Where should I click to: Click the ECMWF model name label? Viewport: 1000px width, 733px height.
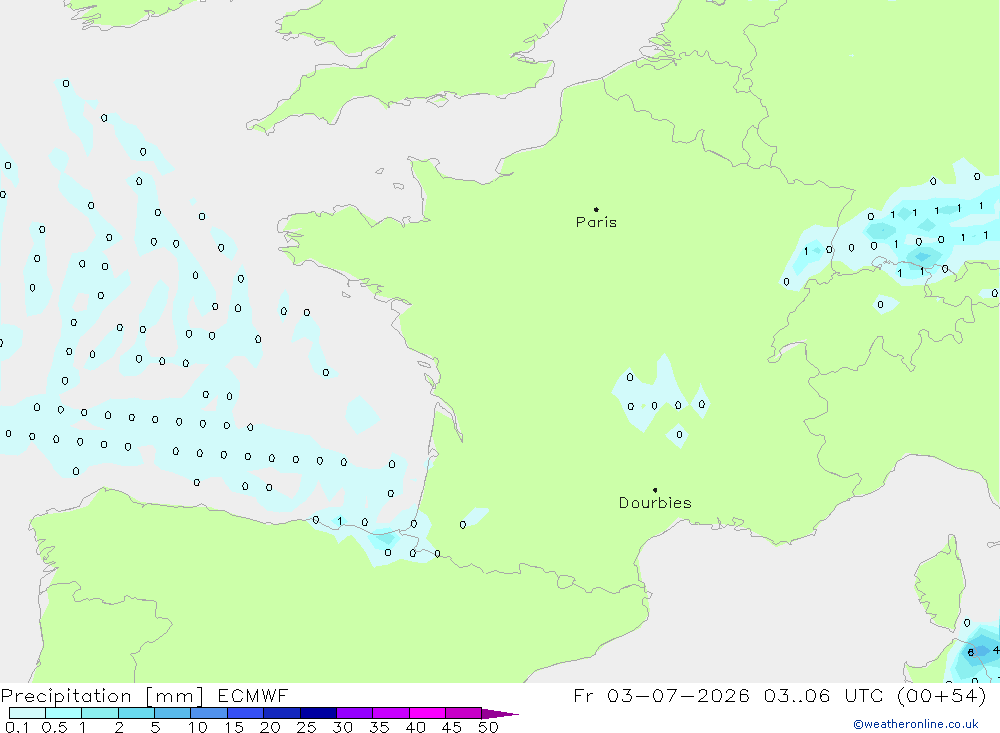(x=253, y=696)
